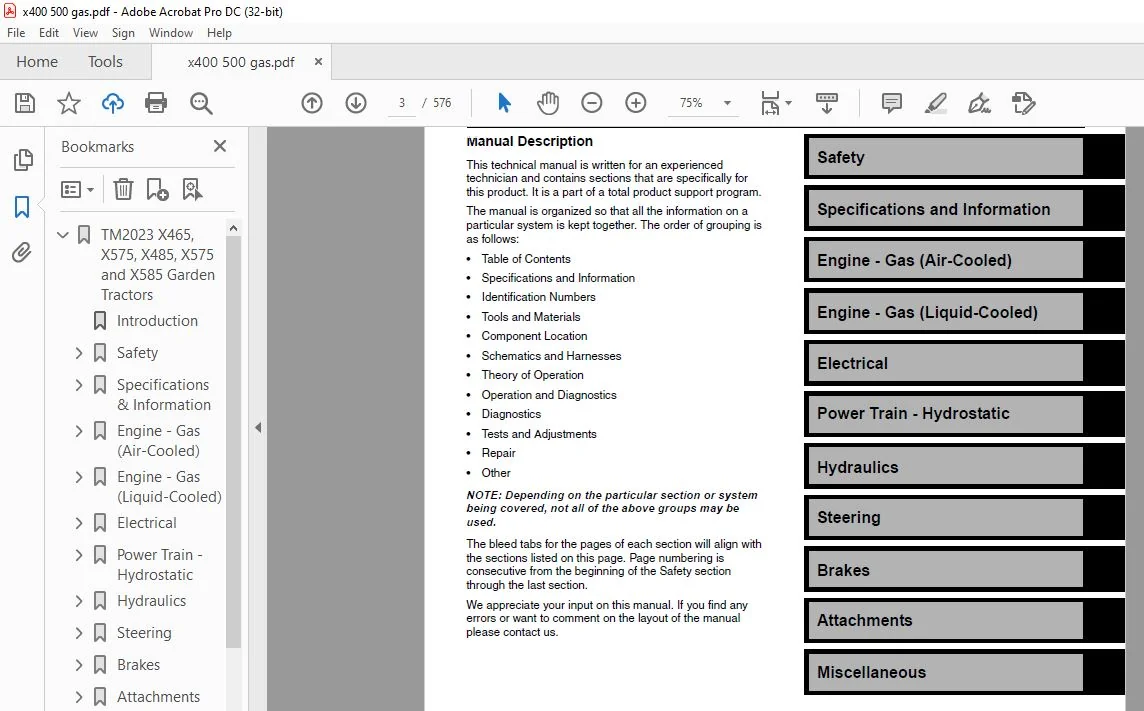Click the Save file icon
Image resolution: width=1144 pixels, height=711 pixels.
[25, 103]
